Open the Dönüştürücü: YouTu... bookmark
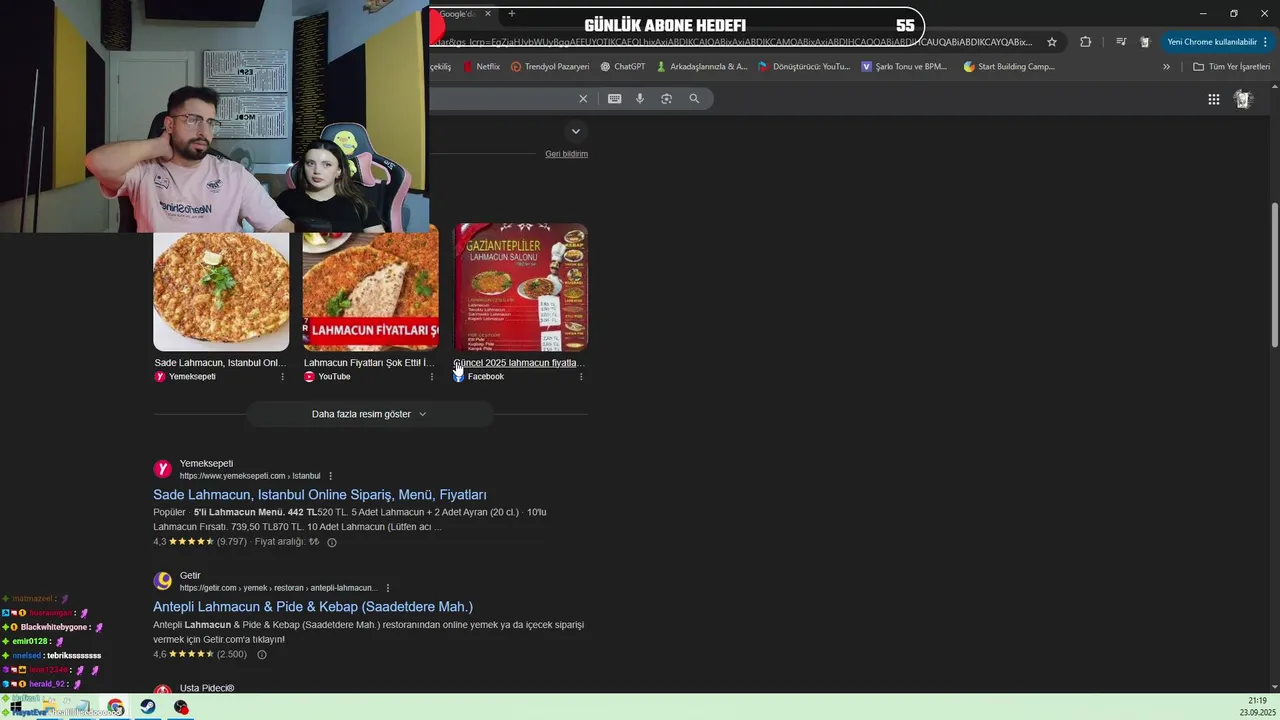 804,67
